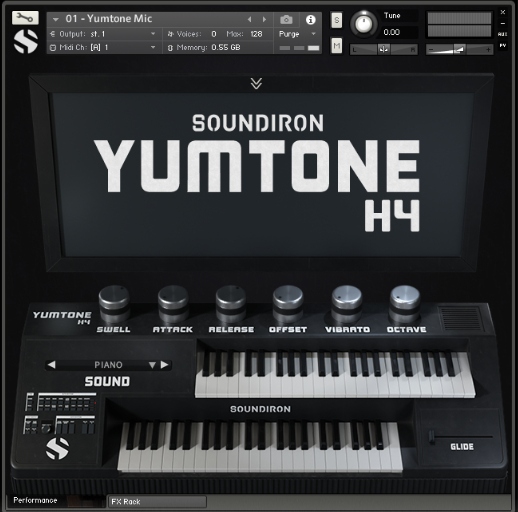Adjust the instrument volume slider
Viewport: 518px width, 512px height.
[x=459, y=50]
